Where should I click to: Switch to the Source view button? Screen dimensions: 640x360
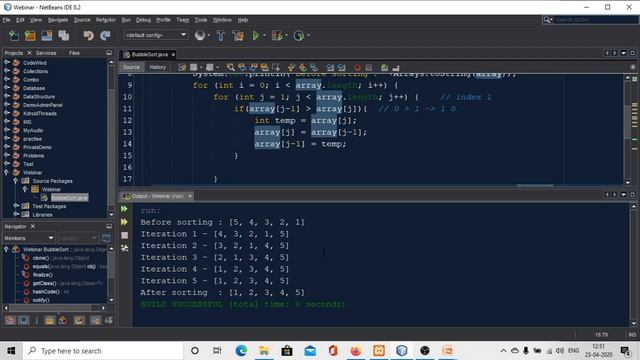[131, 67]
